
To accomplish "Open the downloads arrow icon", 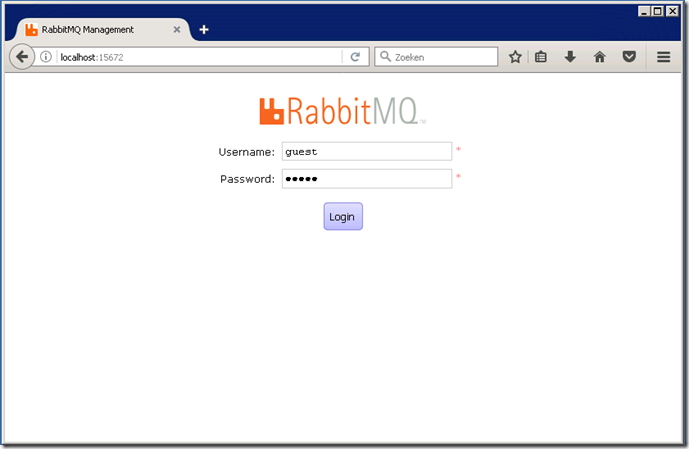I will click(570, 57).
